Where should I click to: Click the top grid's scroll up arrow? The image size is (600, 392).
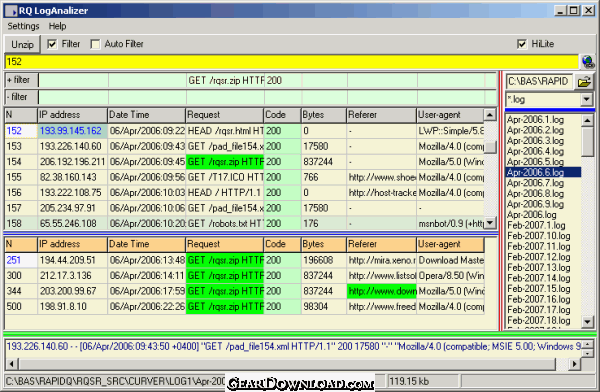tap(490, 114)
